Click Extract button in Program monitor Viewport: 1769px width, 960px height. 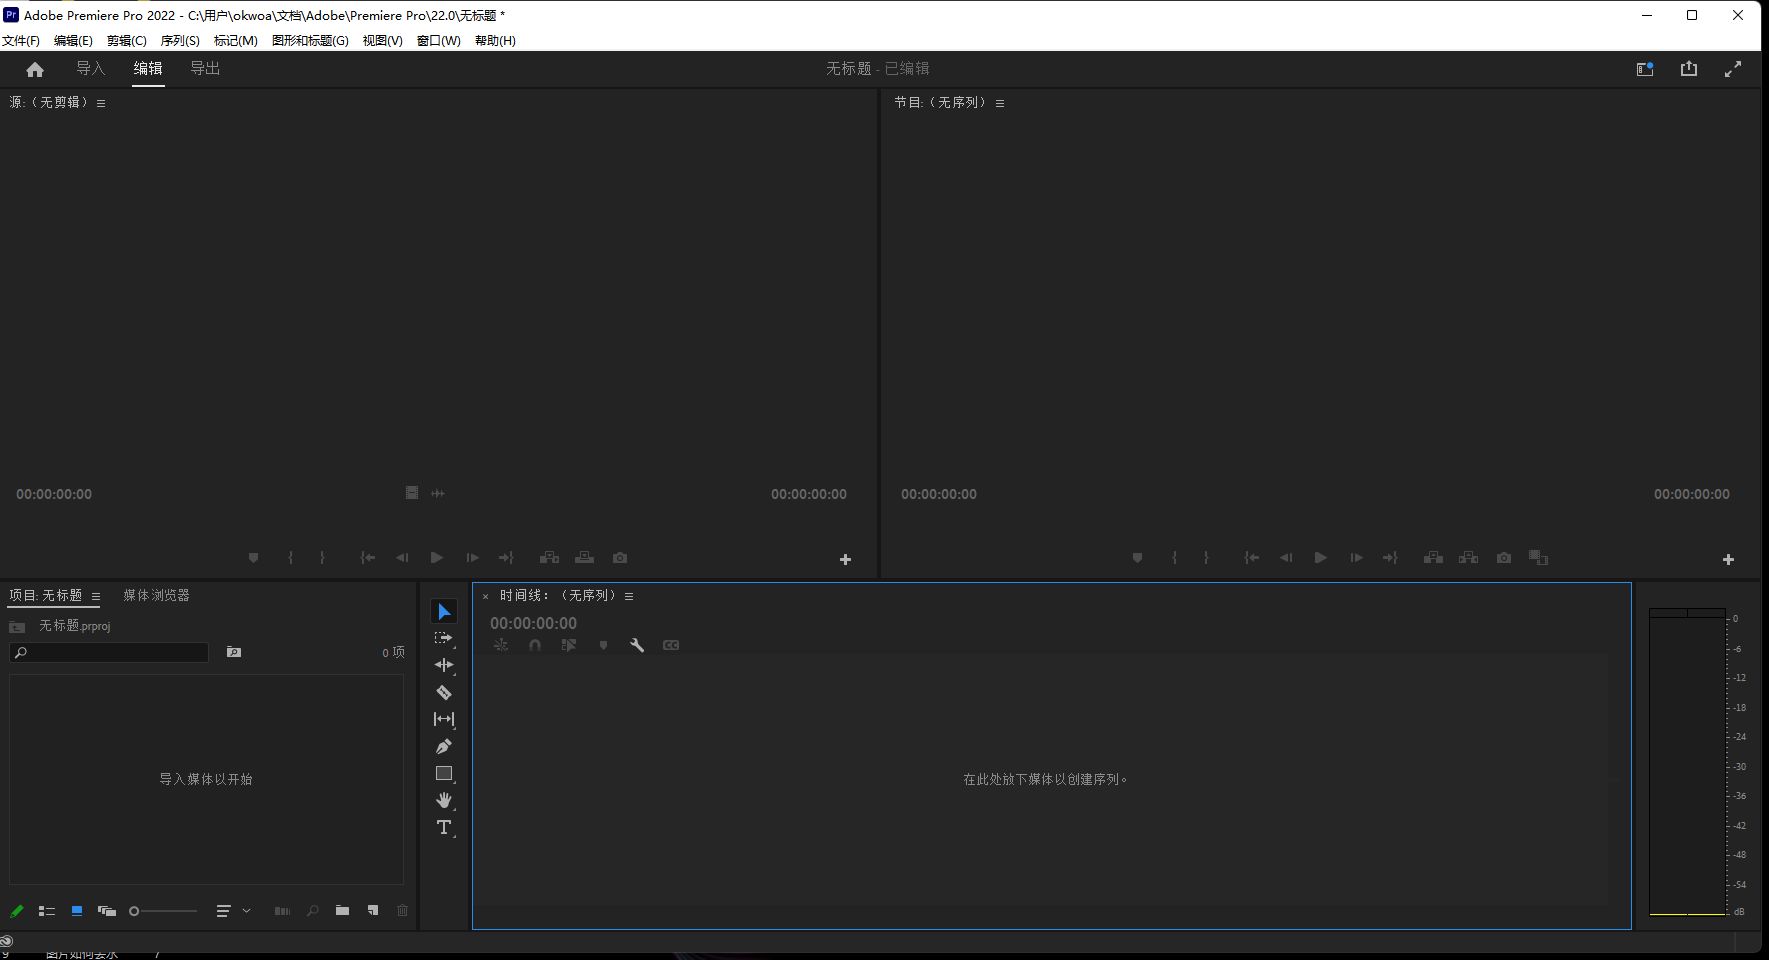pyautogui.click(x=1468, y=558)
